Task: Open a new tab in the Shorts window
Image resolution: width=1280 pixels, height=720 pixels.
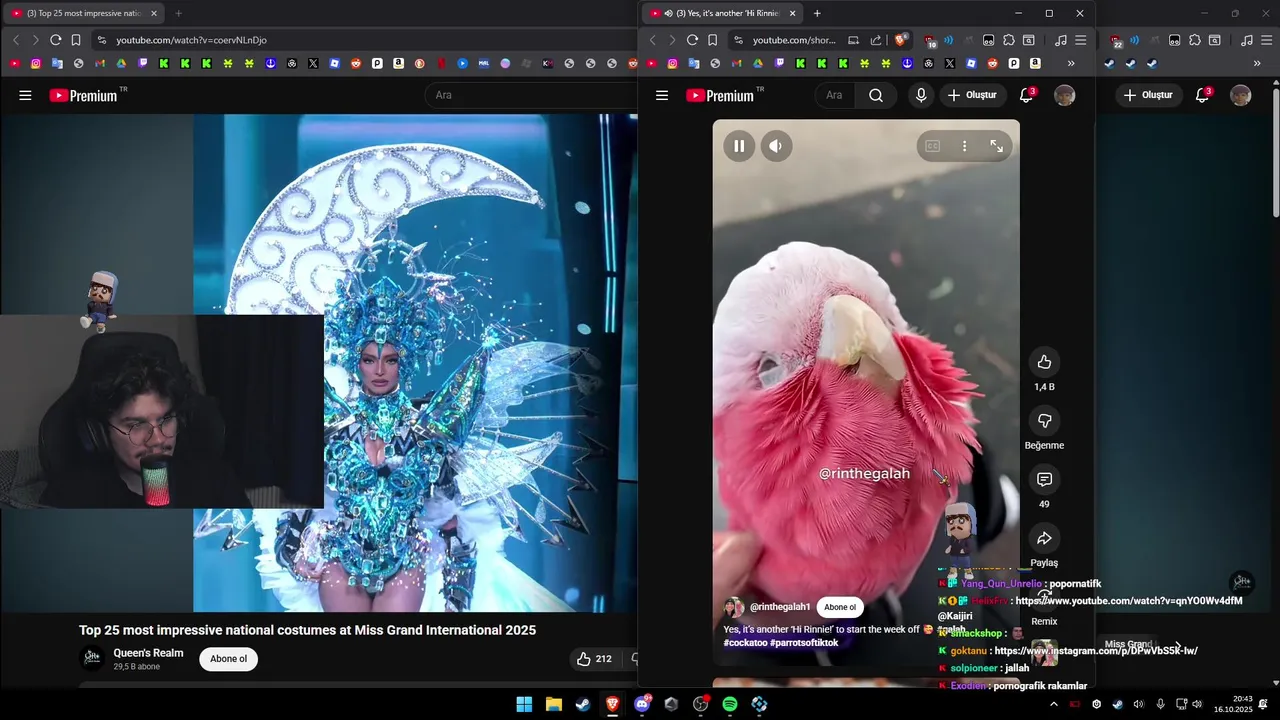Action: (x=817, y=13)
